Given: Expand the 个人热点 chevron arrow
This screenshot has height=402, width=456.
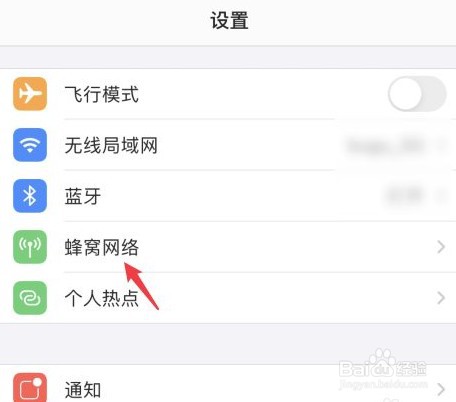Looking at the screenshot, I should [x=441, y=298].
